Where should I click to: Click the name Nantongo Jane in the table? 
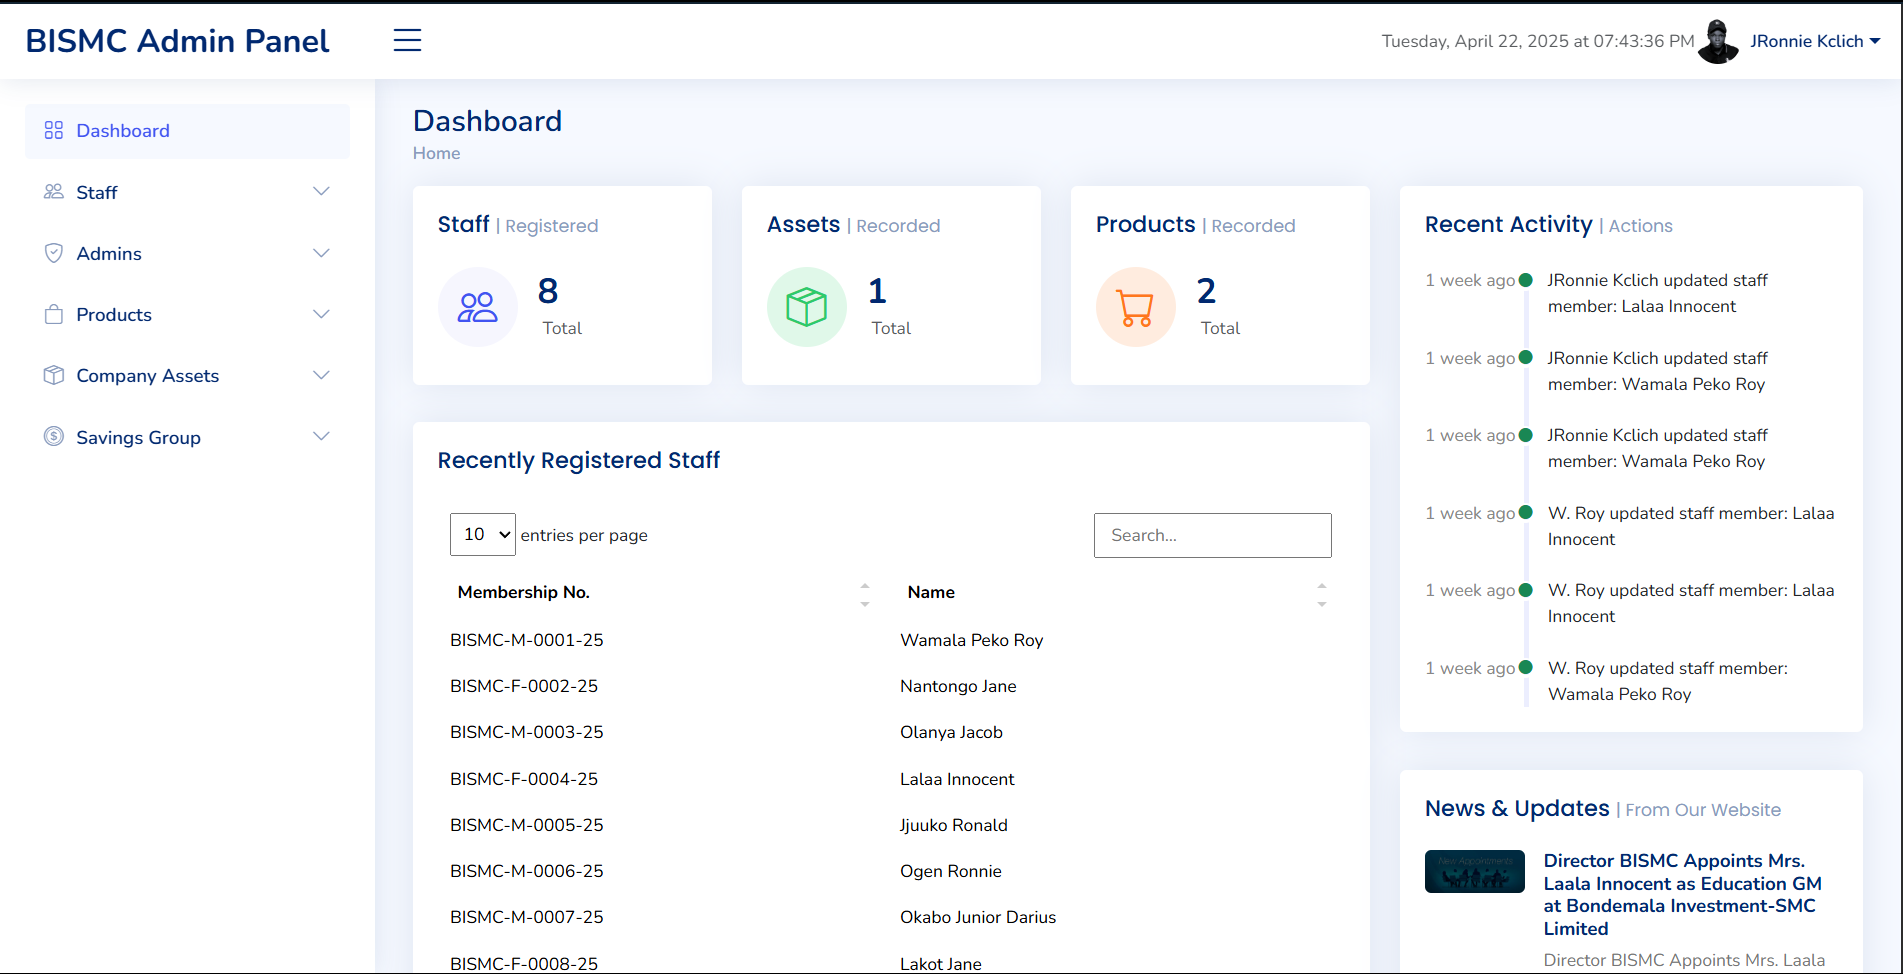pyautogui.click(x=958, y=686)
